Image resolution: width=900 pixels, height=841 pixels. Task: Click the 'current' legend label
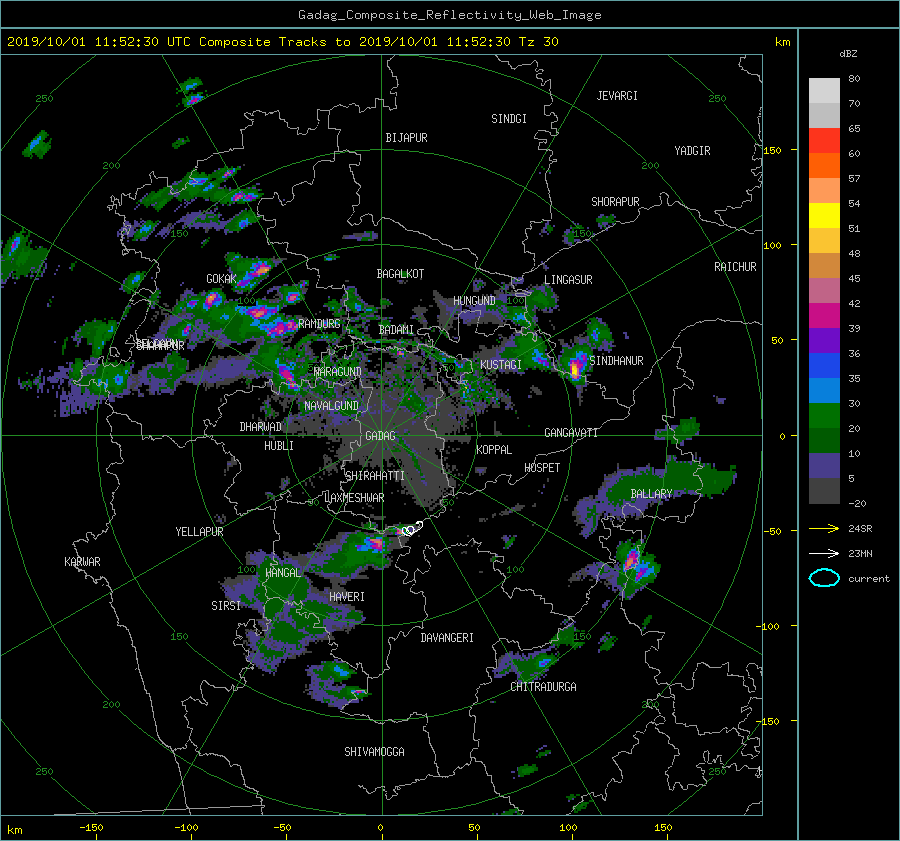868,579
